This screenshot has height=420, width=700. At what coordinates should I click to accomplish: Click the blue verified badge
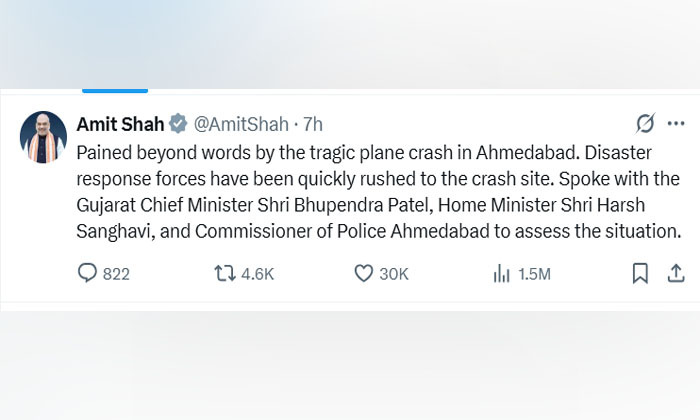pyautogui.click(x=177, y=124)
